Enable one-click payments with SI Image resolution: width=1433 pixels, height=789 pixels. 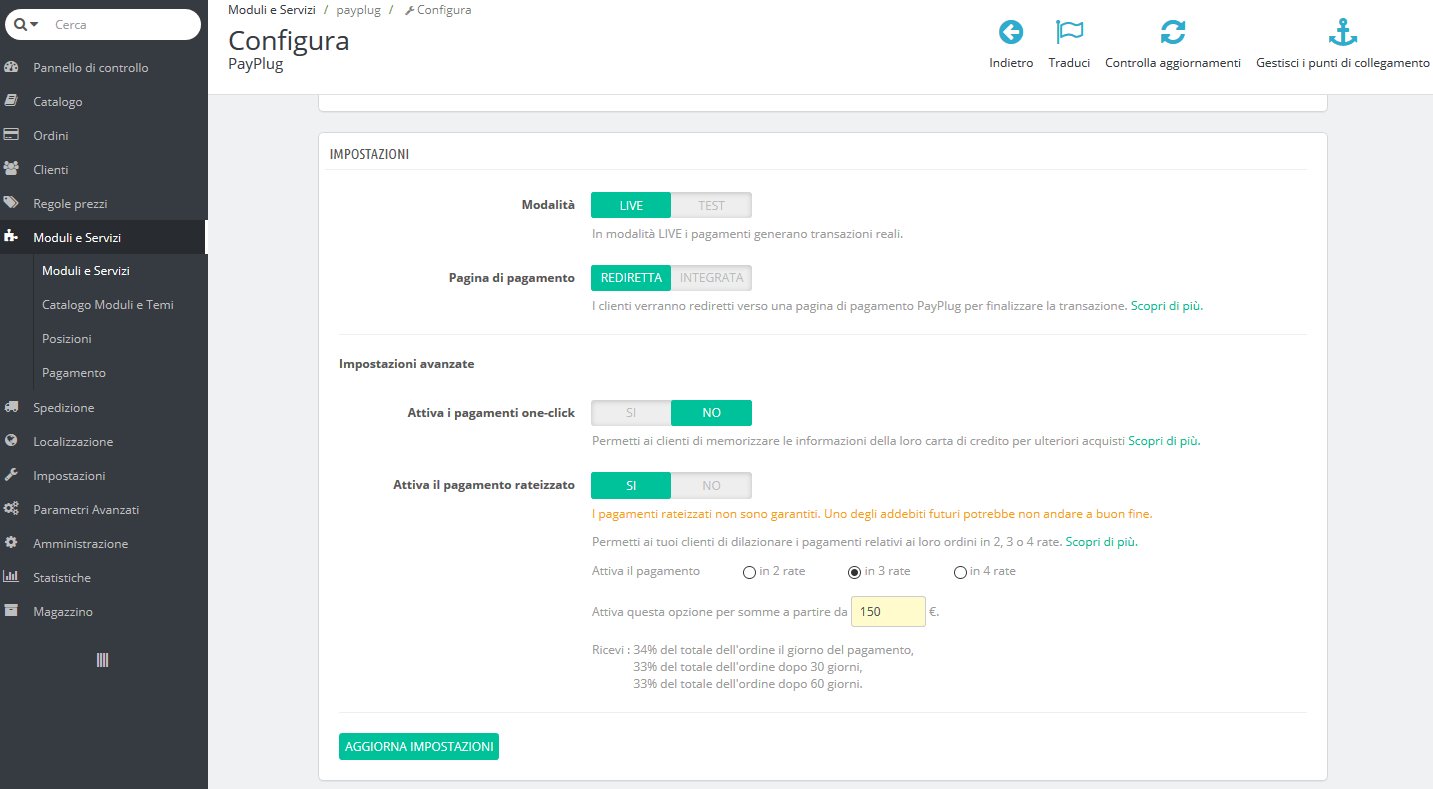pos(631,412)
